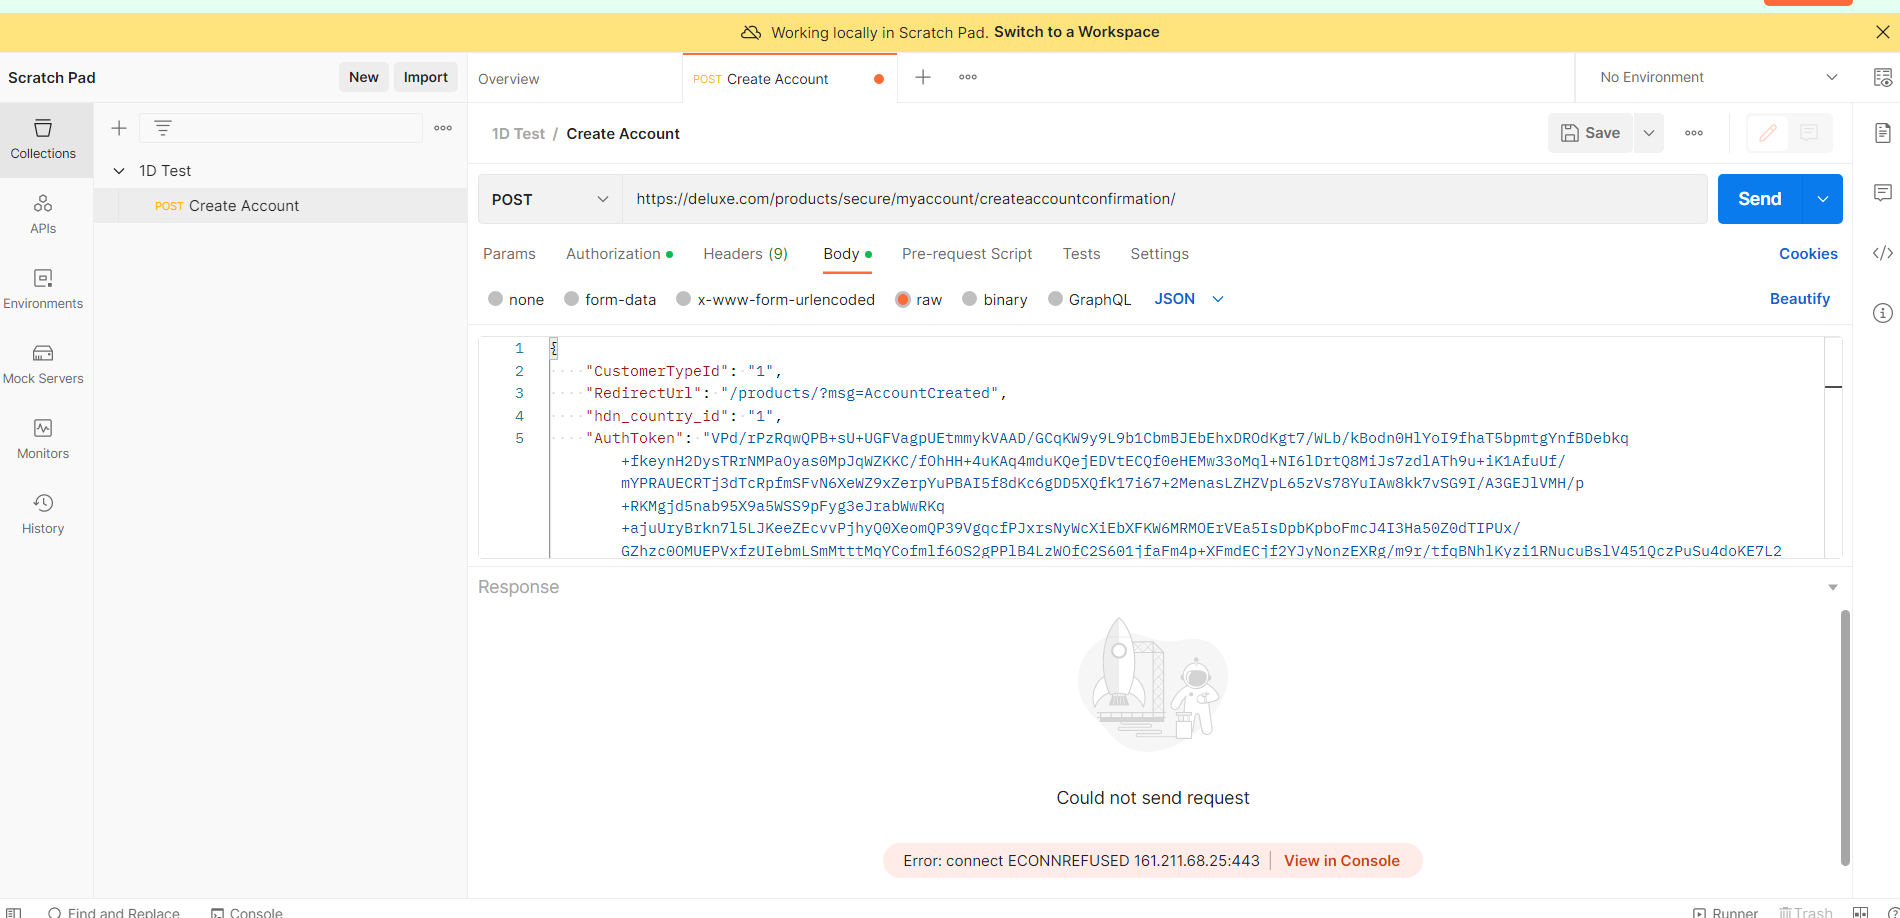Select the binary body type
The height and width of the screenshot is (918, 1900).
970,299
